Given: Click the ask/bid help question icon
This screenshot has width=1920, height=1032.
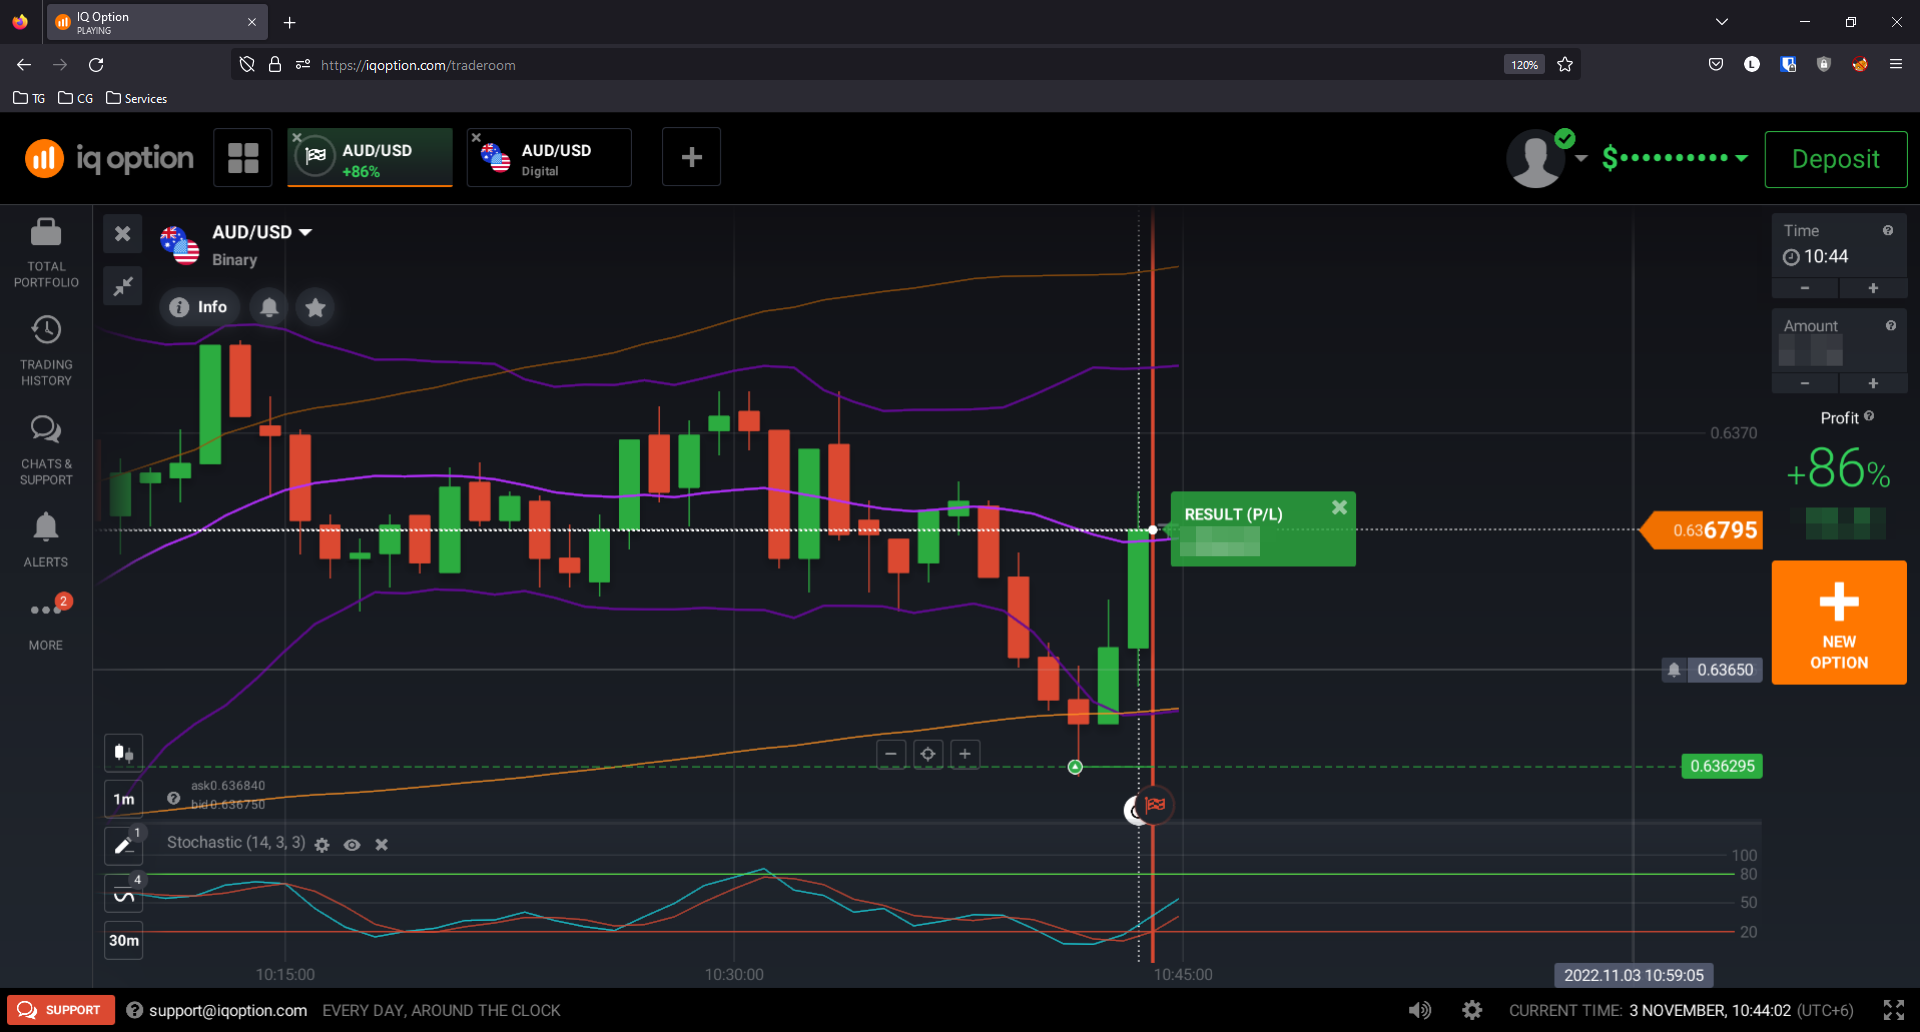Looking at the screenshot, I should tap(174, 798).
